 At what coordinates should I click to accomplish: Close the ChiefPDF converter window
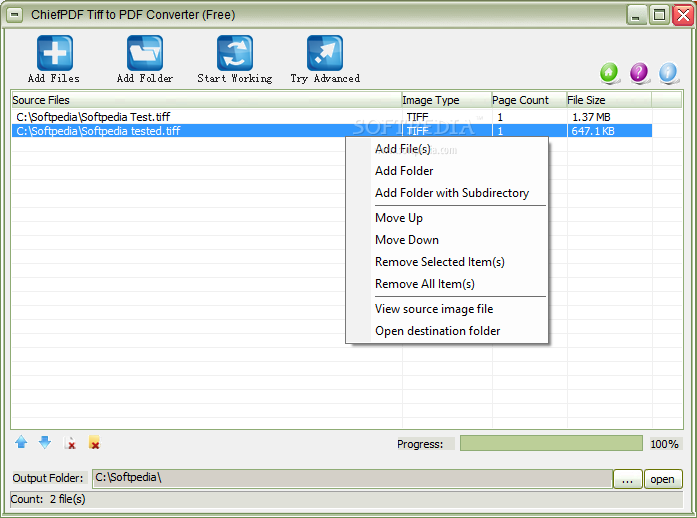[683, 15]
